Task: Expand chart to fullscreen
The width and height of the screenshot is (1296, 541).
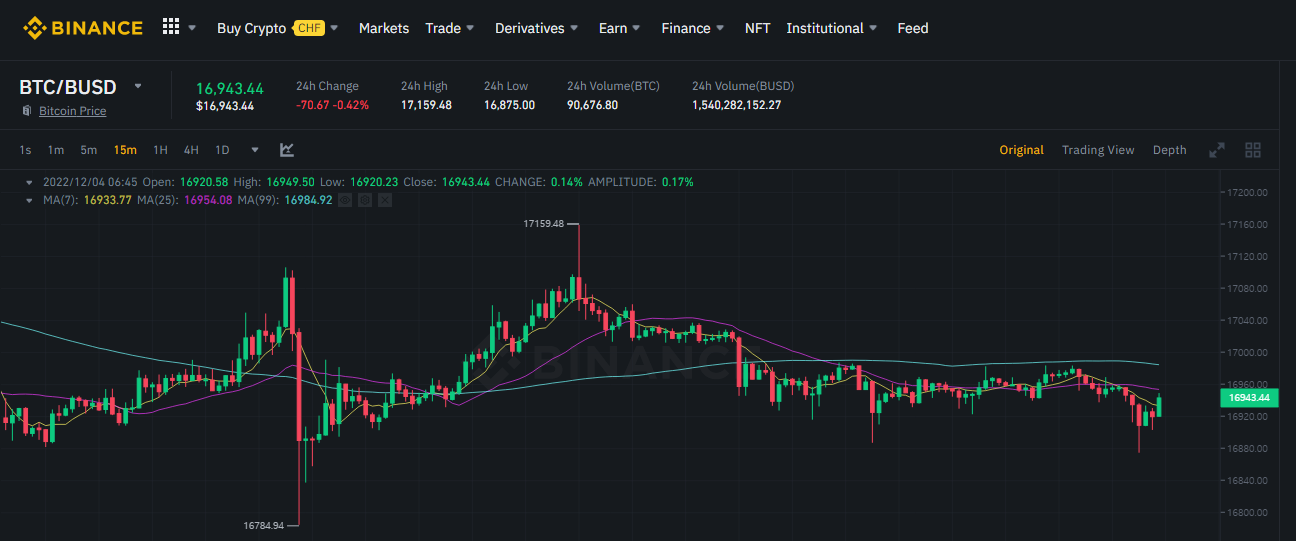Action: 1217,150
